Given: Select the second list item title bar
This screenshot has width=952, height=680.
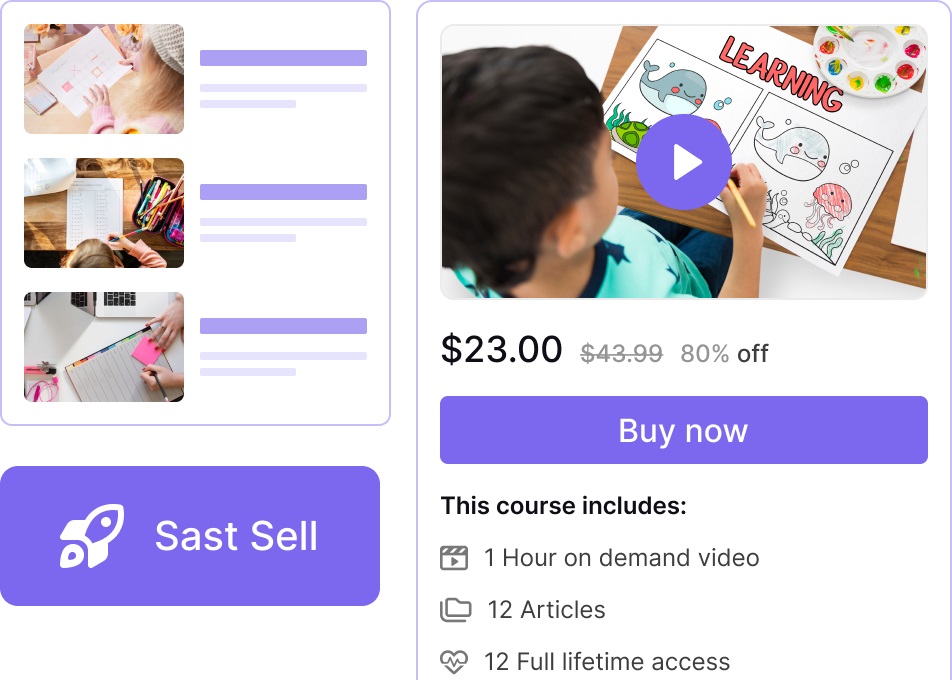Looking at the screenshot, I should click(284, 192).
